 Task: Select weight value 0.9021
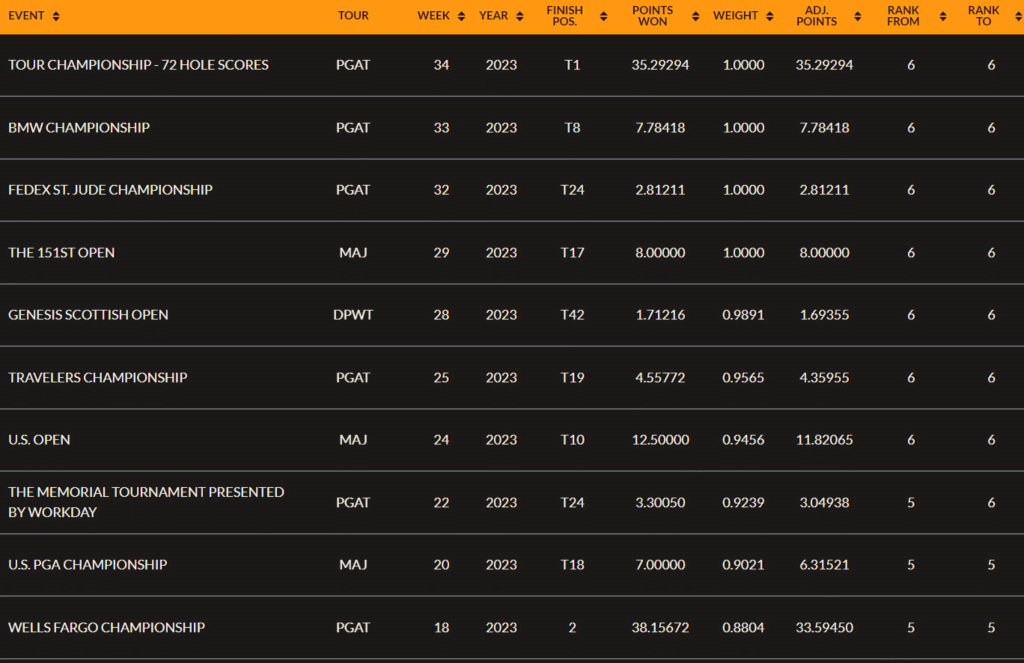(743, 564)
